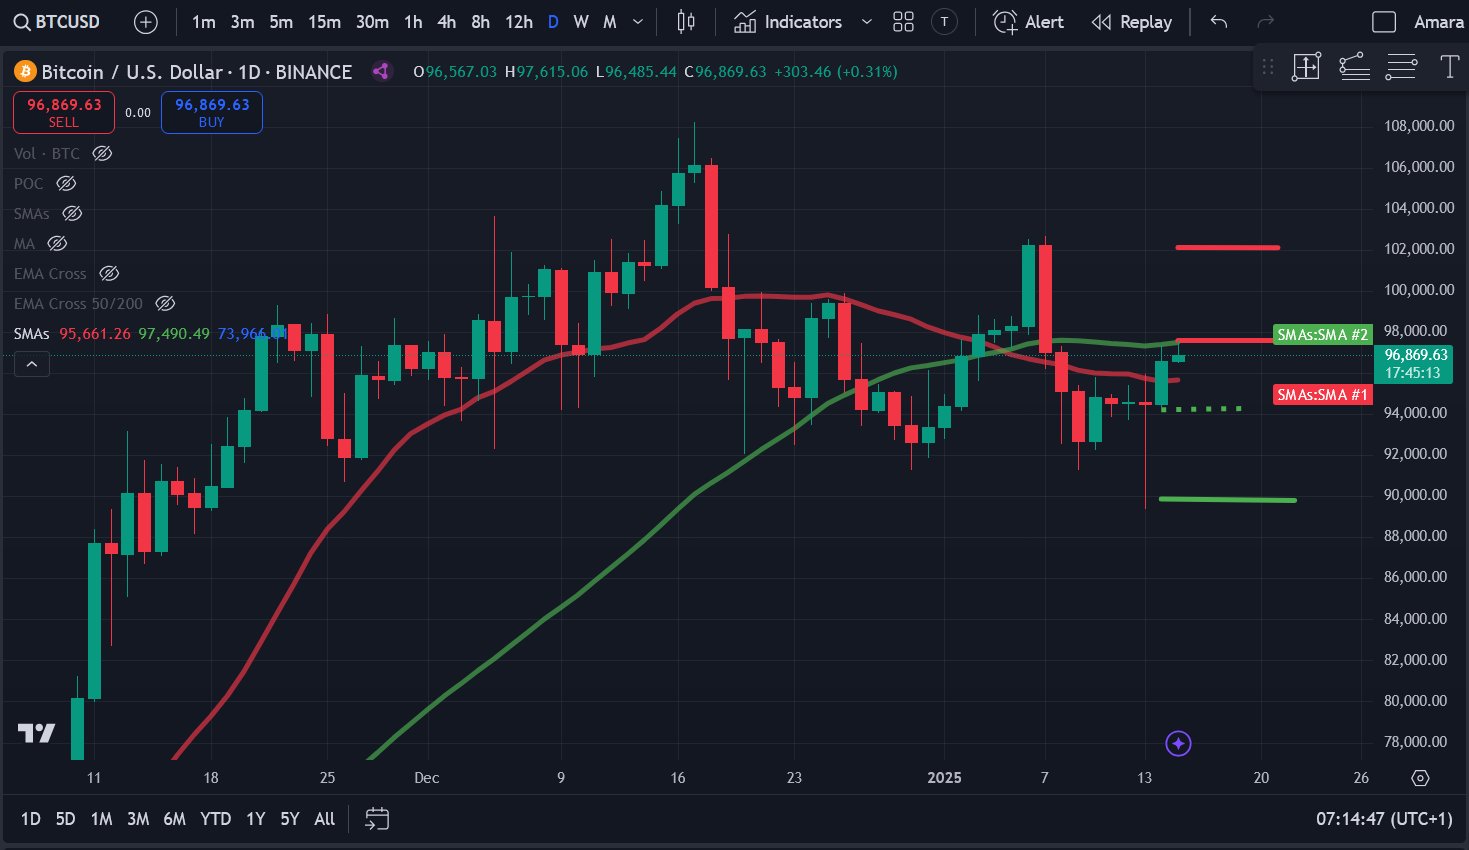The image size is (1469, 850).
Task: Collapse the indicator legend list
Action: [x=32, y=364]
